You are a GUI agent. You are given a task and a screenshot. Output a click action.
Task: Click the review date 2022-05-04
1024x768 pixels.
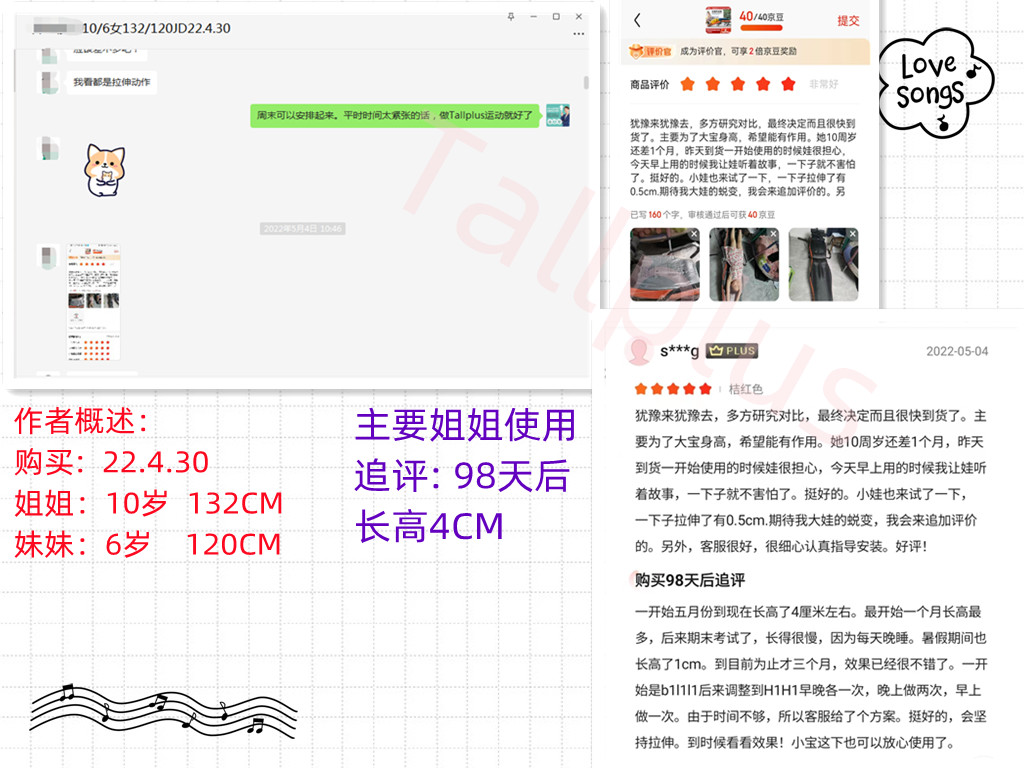(957, 351)
